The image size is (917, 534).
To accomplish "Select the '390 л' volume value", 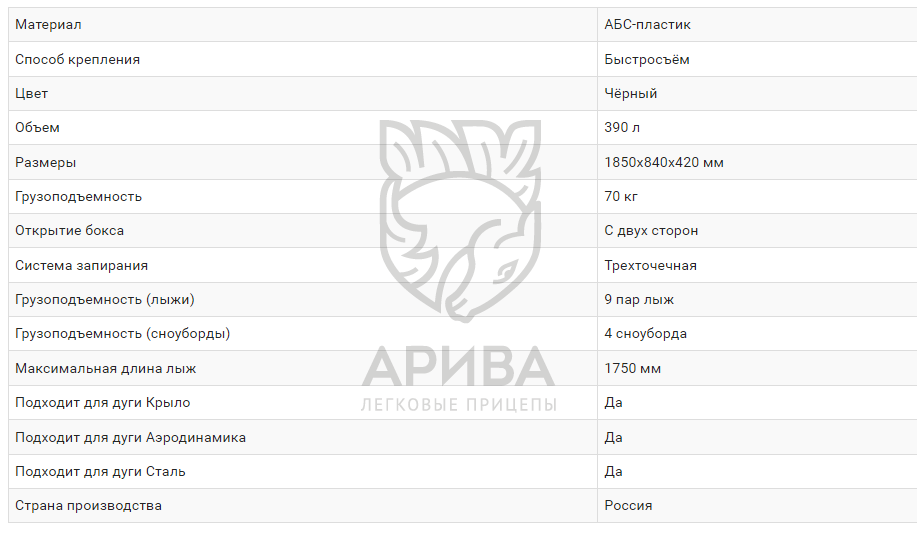I will pos(621,127).
